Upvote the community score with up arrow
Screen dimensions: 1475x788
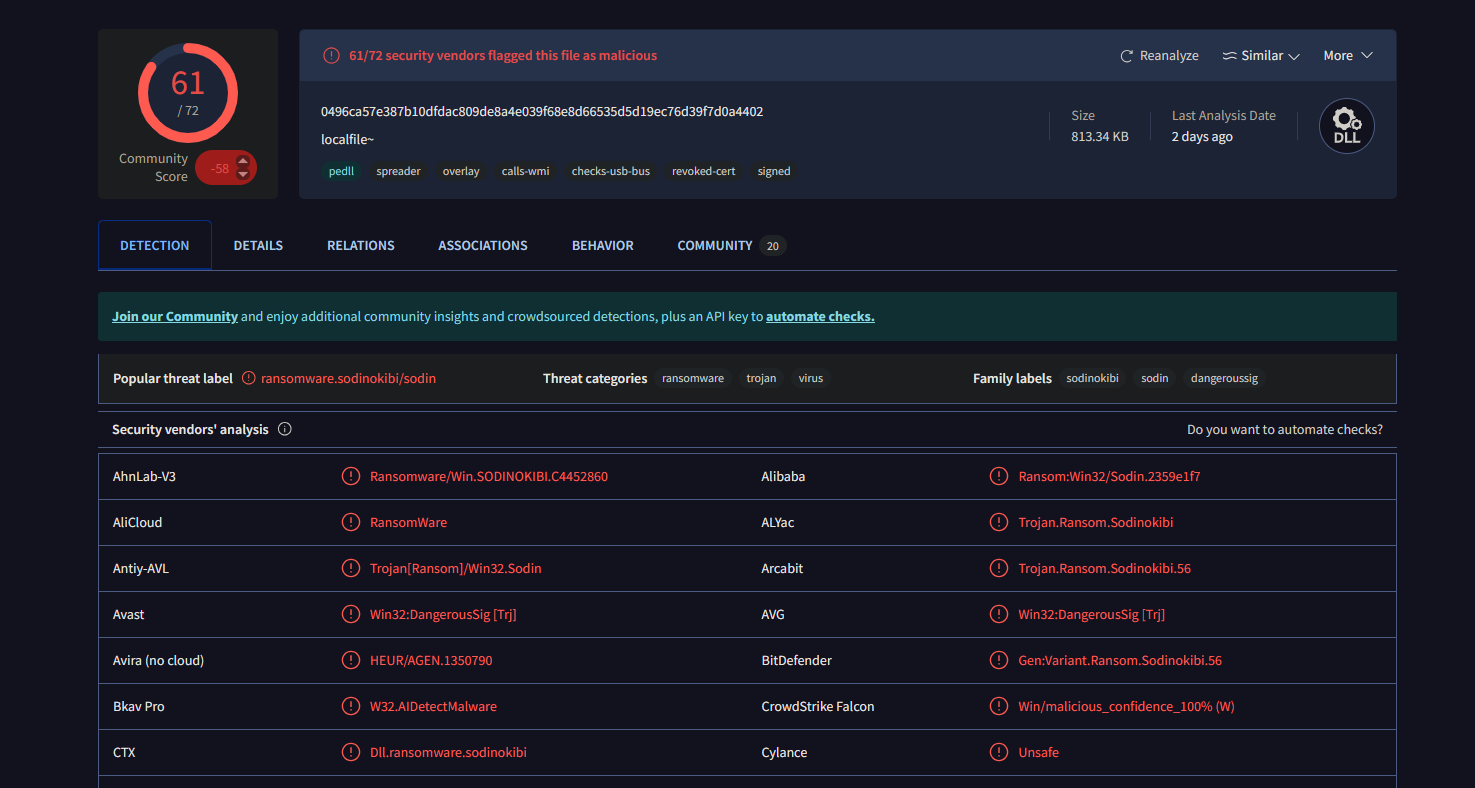point(242,161)
